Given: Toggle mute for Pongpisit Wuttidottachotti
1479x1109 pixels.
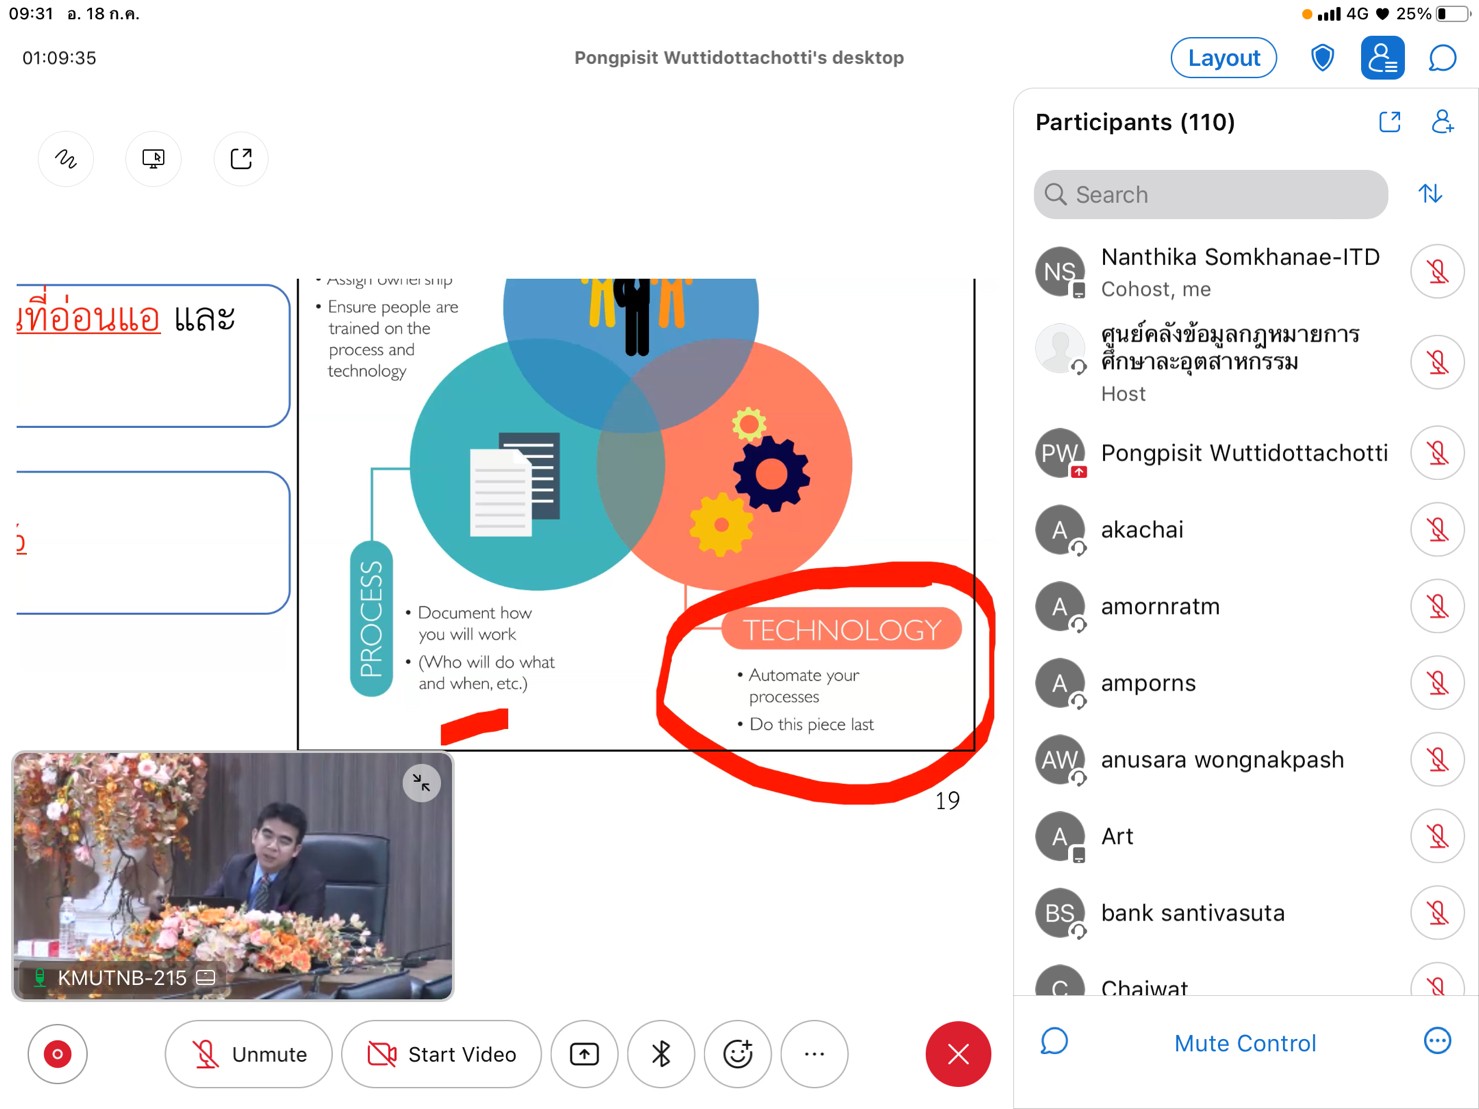Looking at the screenshot, I should click(1437, 453).
